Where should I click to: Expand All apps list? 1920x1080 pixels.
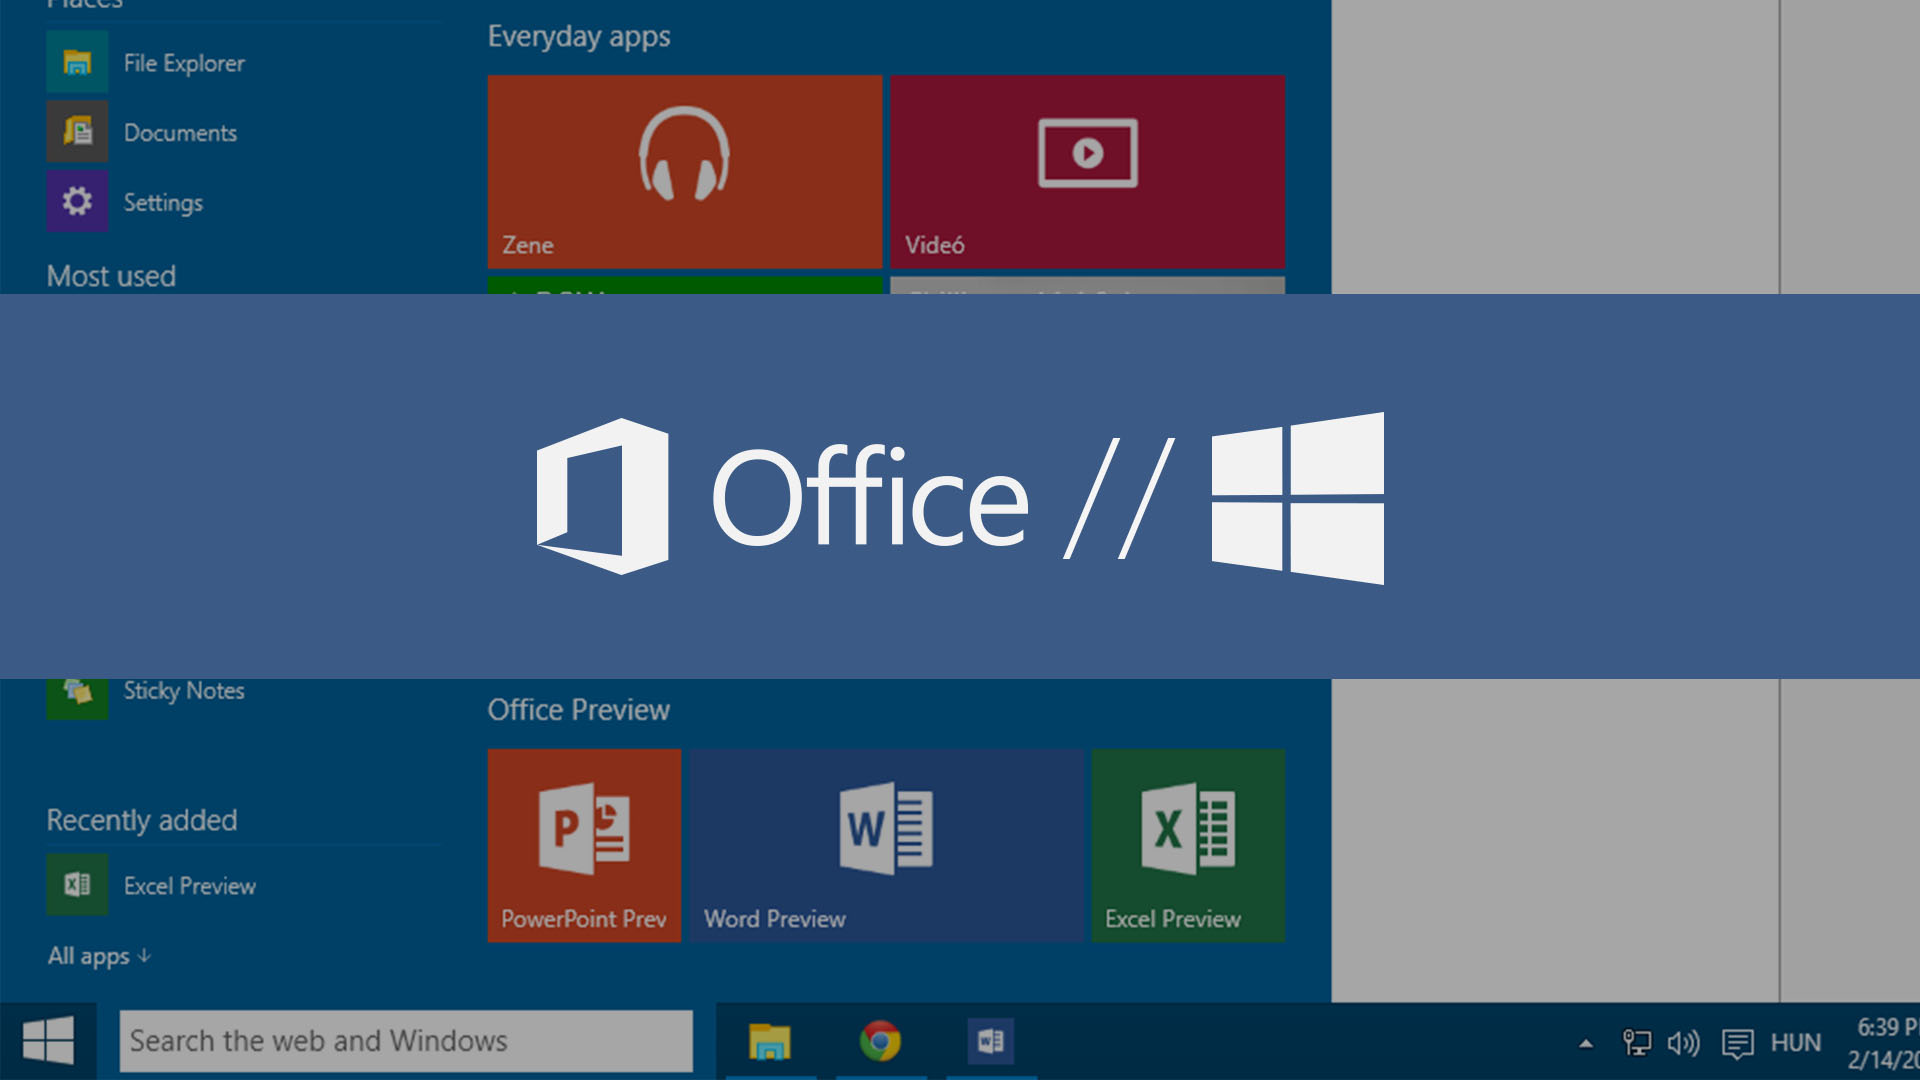coord(99,956)
